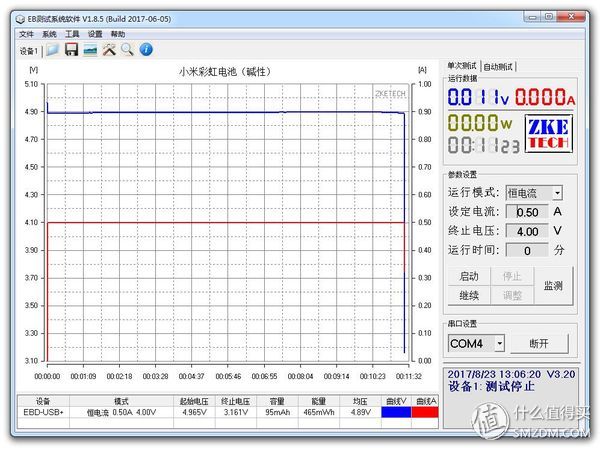Click the voltage readout display in 运行数据

(x=478, y=97)
